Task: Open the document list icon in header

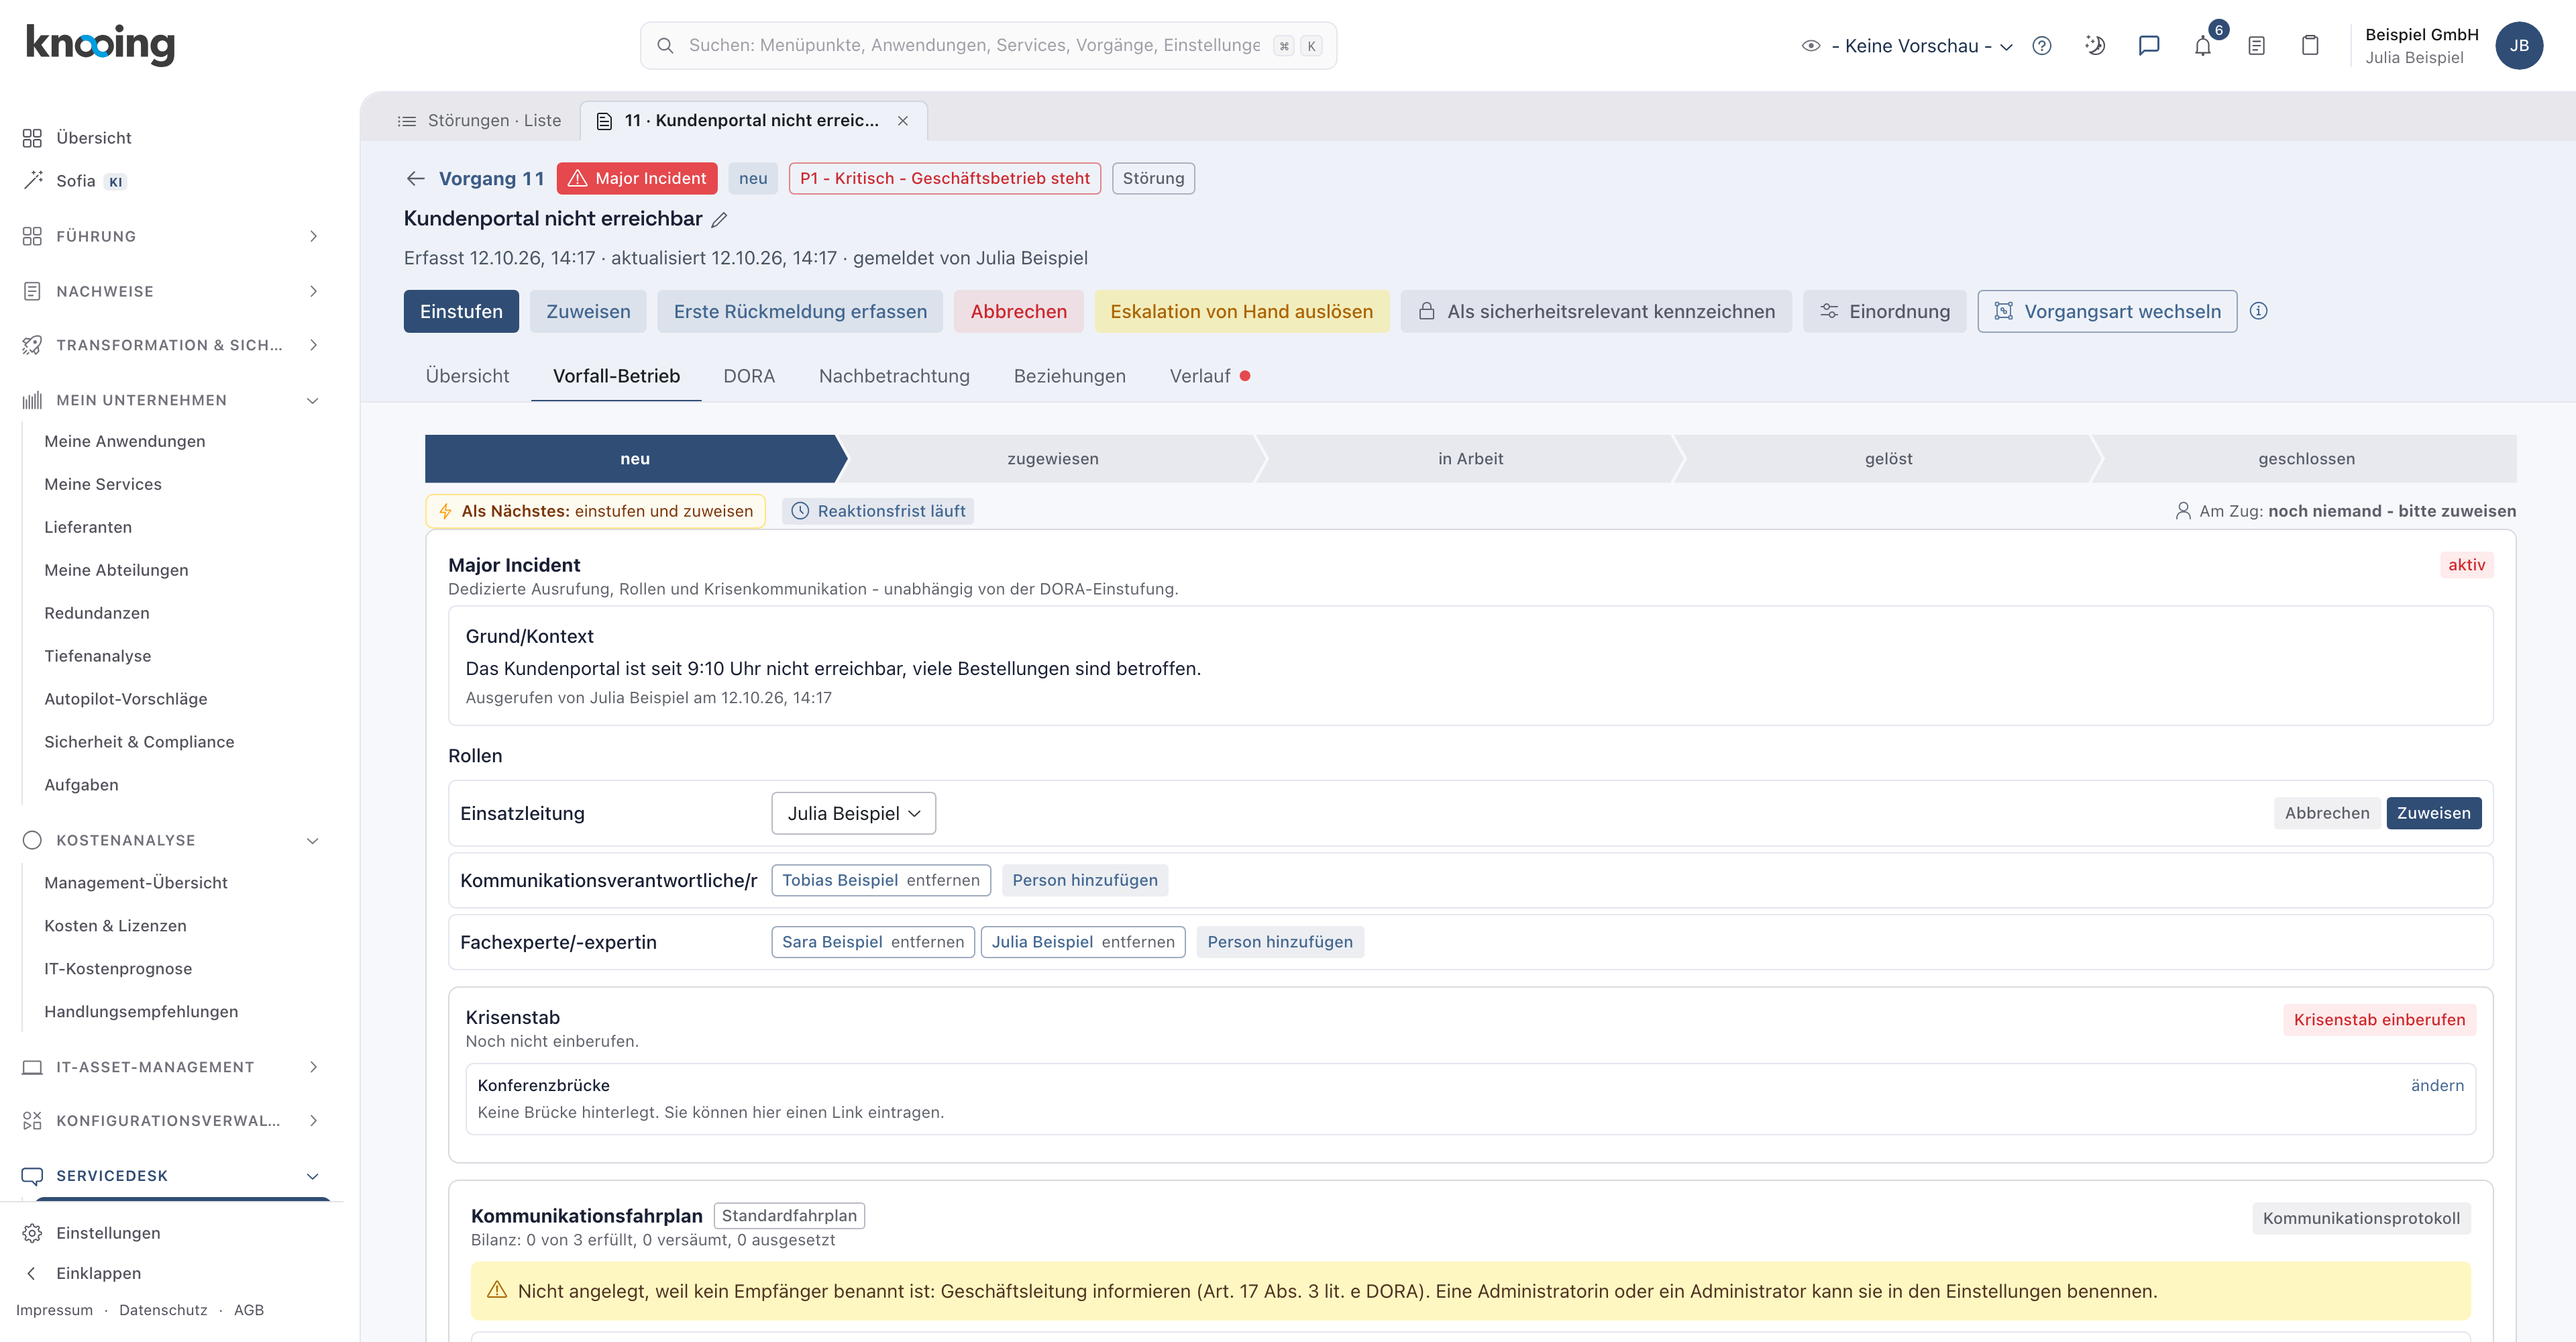Action: 2256,46
